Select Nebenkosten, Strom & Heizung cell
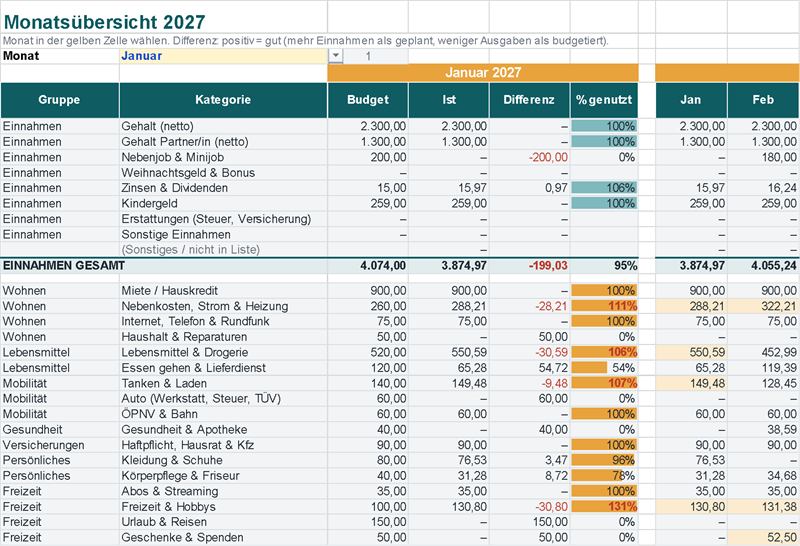 223,306
